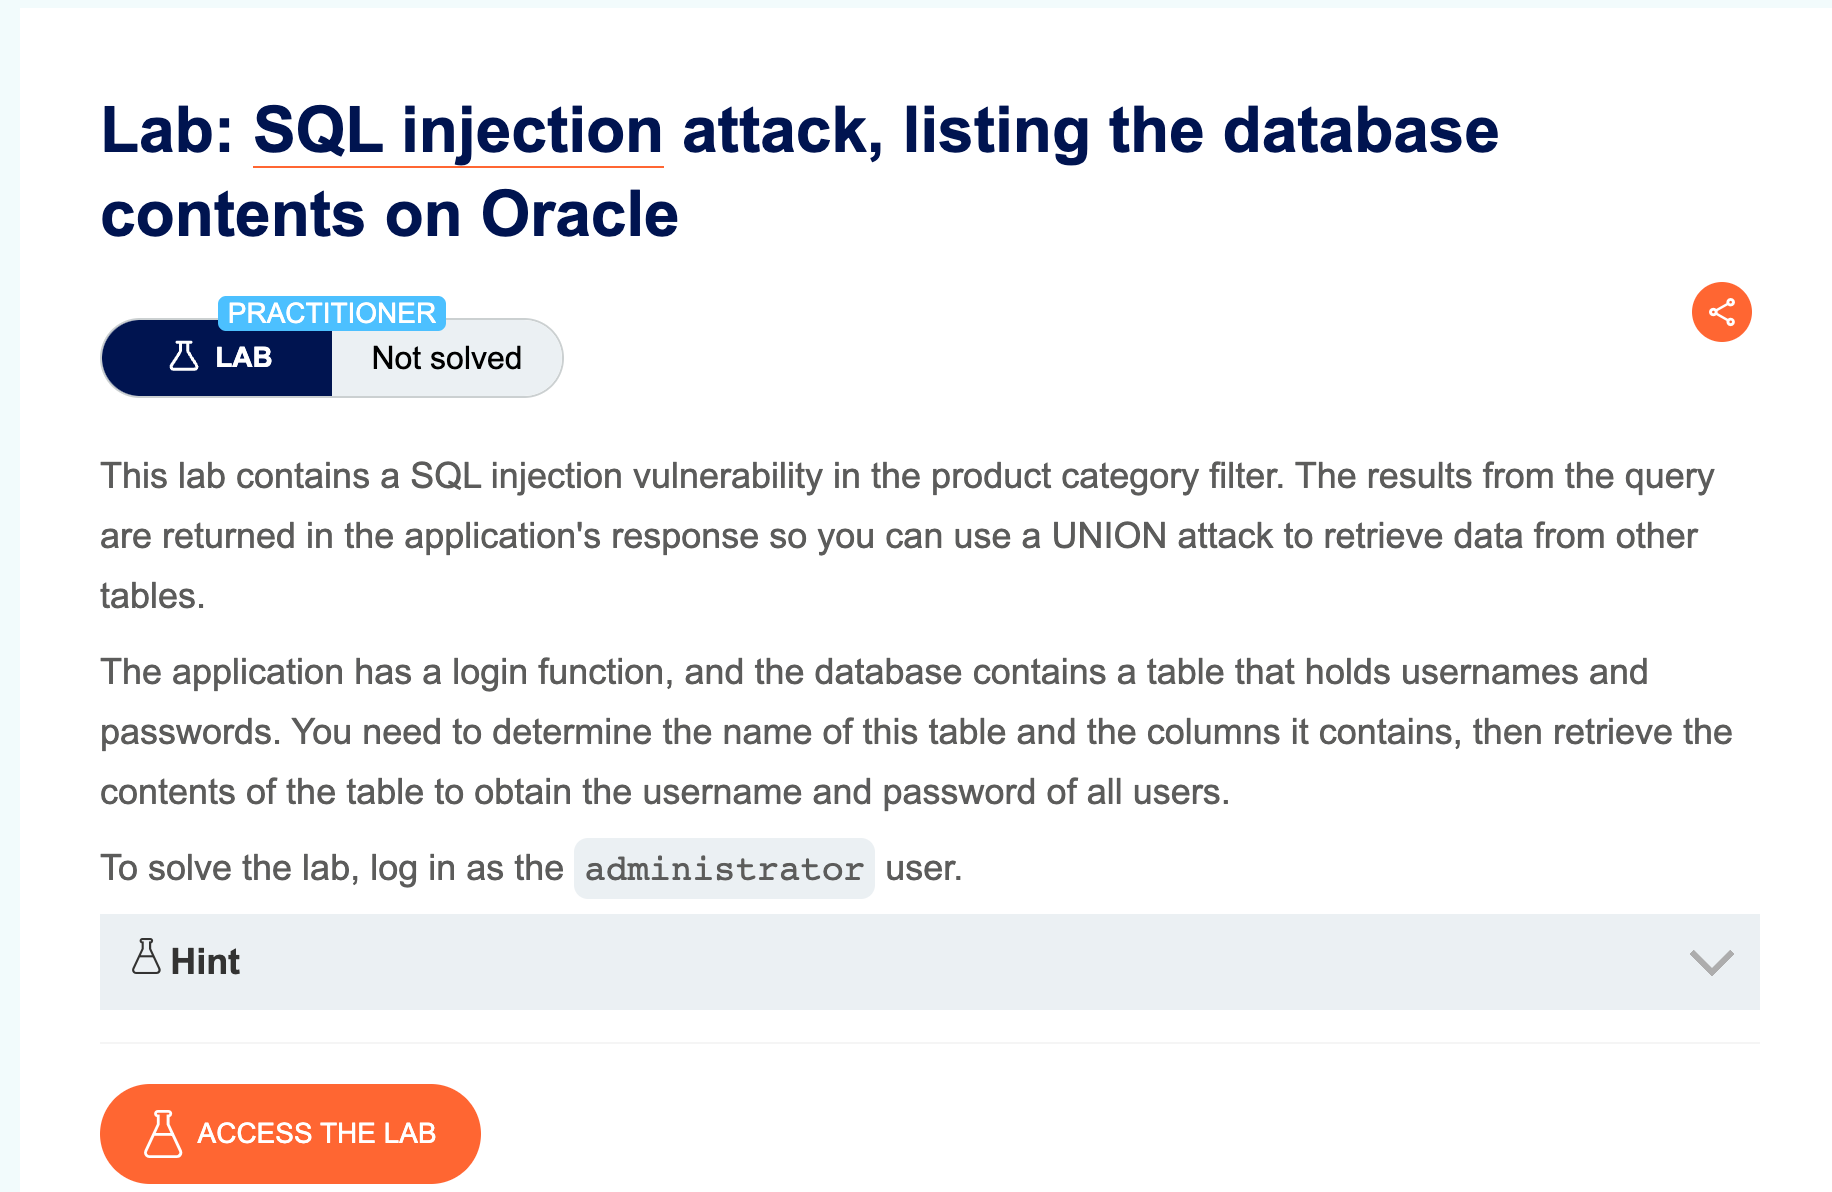
Task: Click the Hint label text
Action: 205,962
